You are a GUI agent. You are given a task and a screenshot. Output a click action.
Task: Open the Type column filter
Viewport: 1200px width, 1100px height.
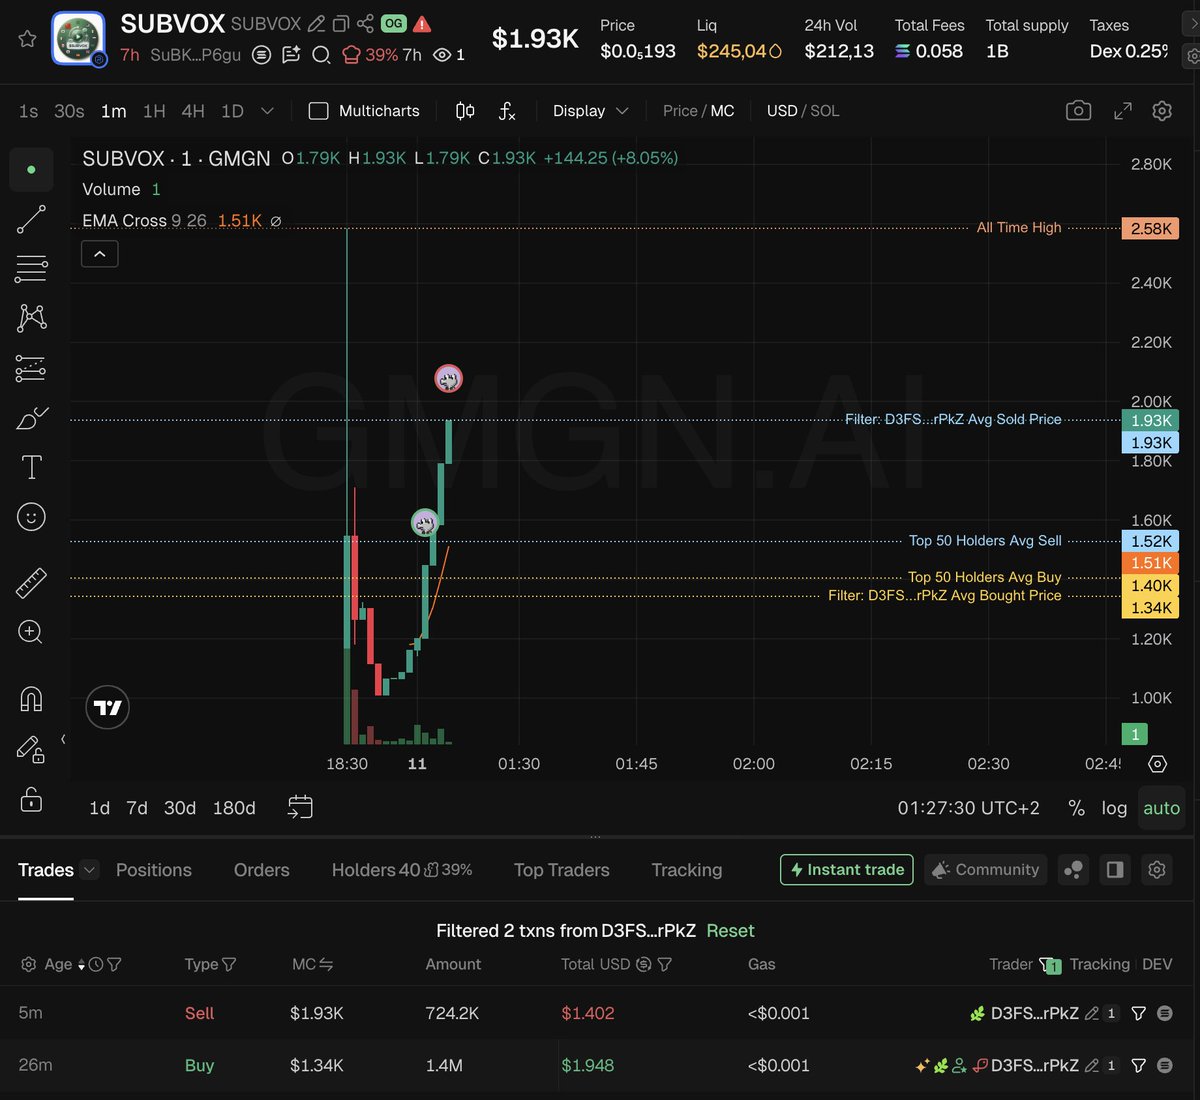pos(229,964)
